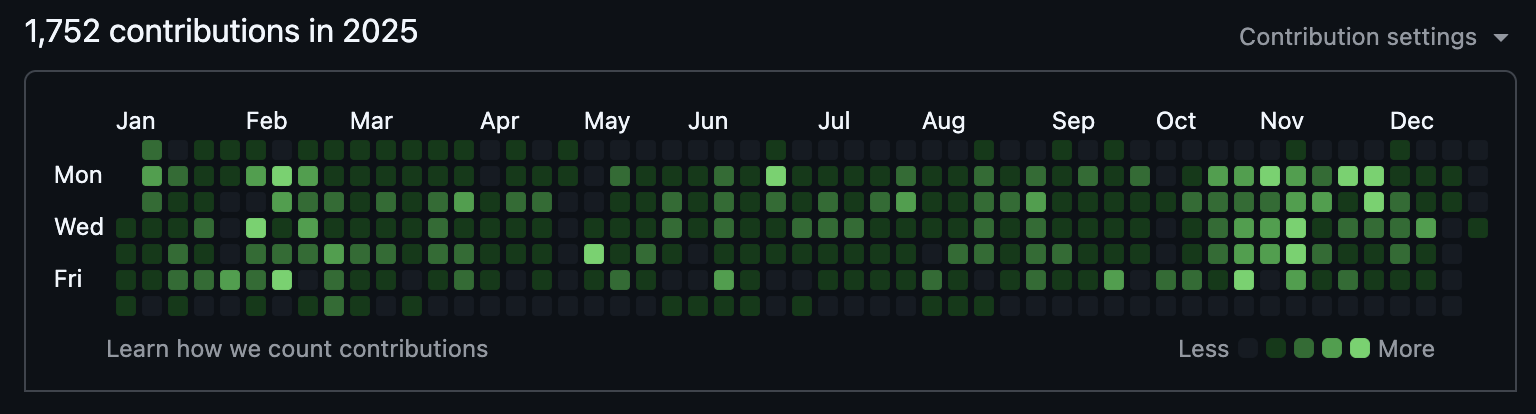The image size is (1536, 414).
Task: Open the 'Learn how we count contributions' link
Action: click(297, 349)
